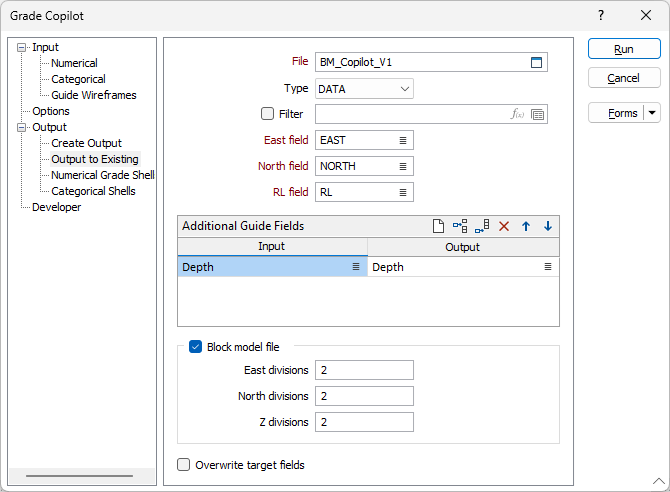The height and width of the screenshot is (492, 670).
Task: Click the red delete row icon
Action: [x=504, y=226]
